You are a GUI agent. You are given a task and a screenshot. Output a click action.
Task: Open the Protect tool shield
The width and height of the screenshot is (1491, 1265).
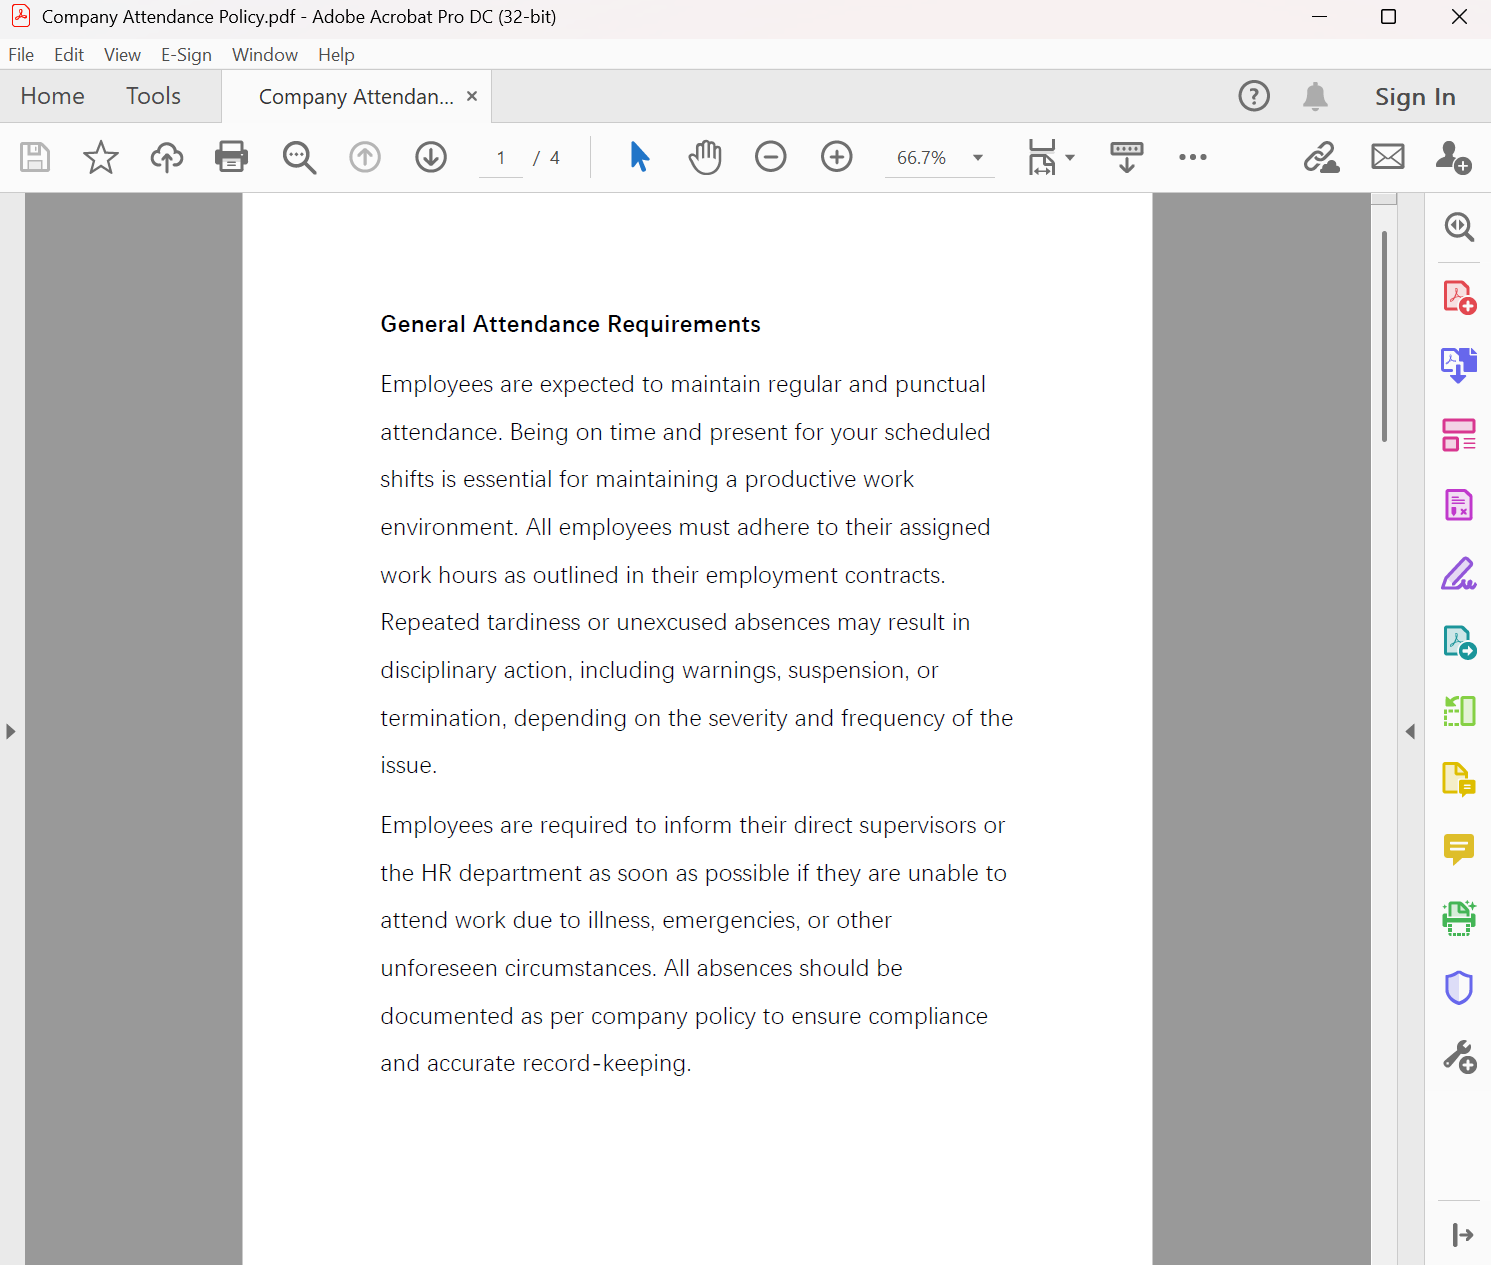(1459, 987)
